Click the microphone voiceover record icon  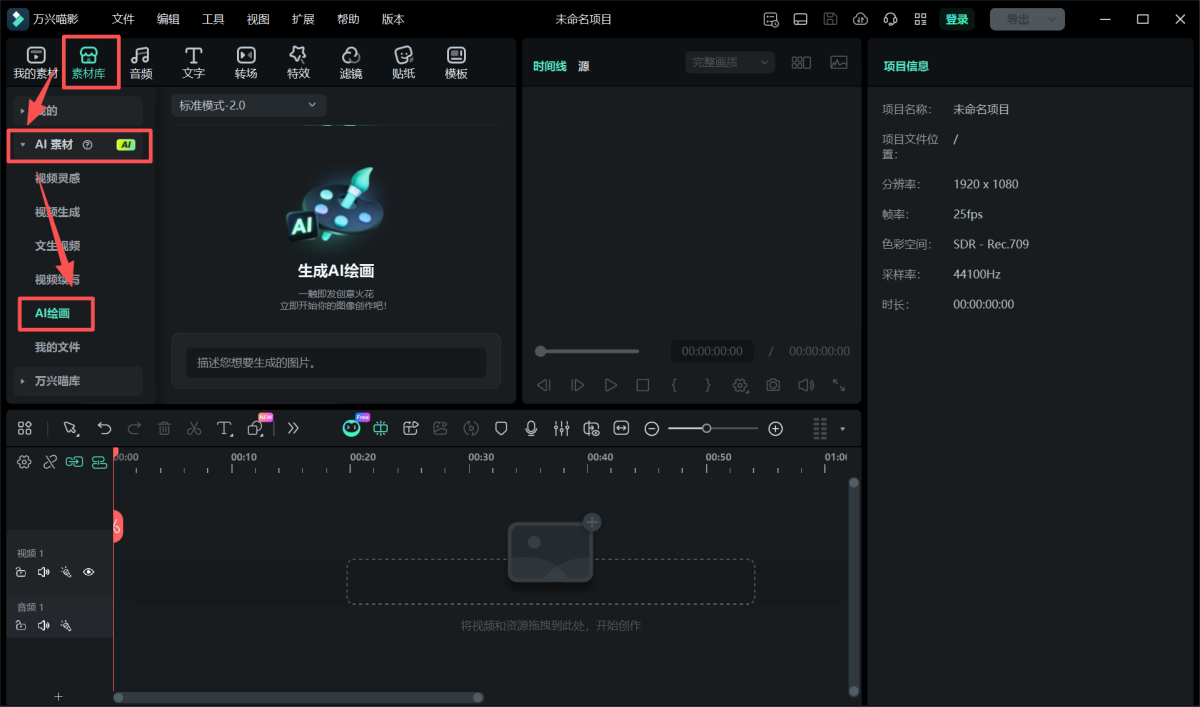531,428
